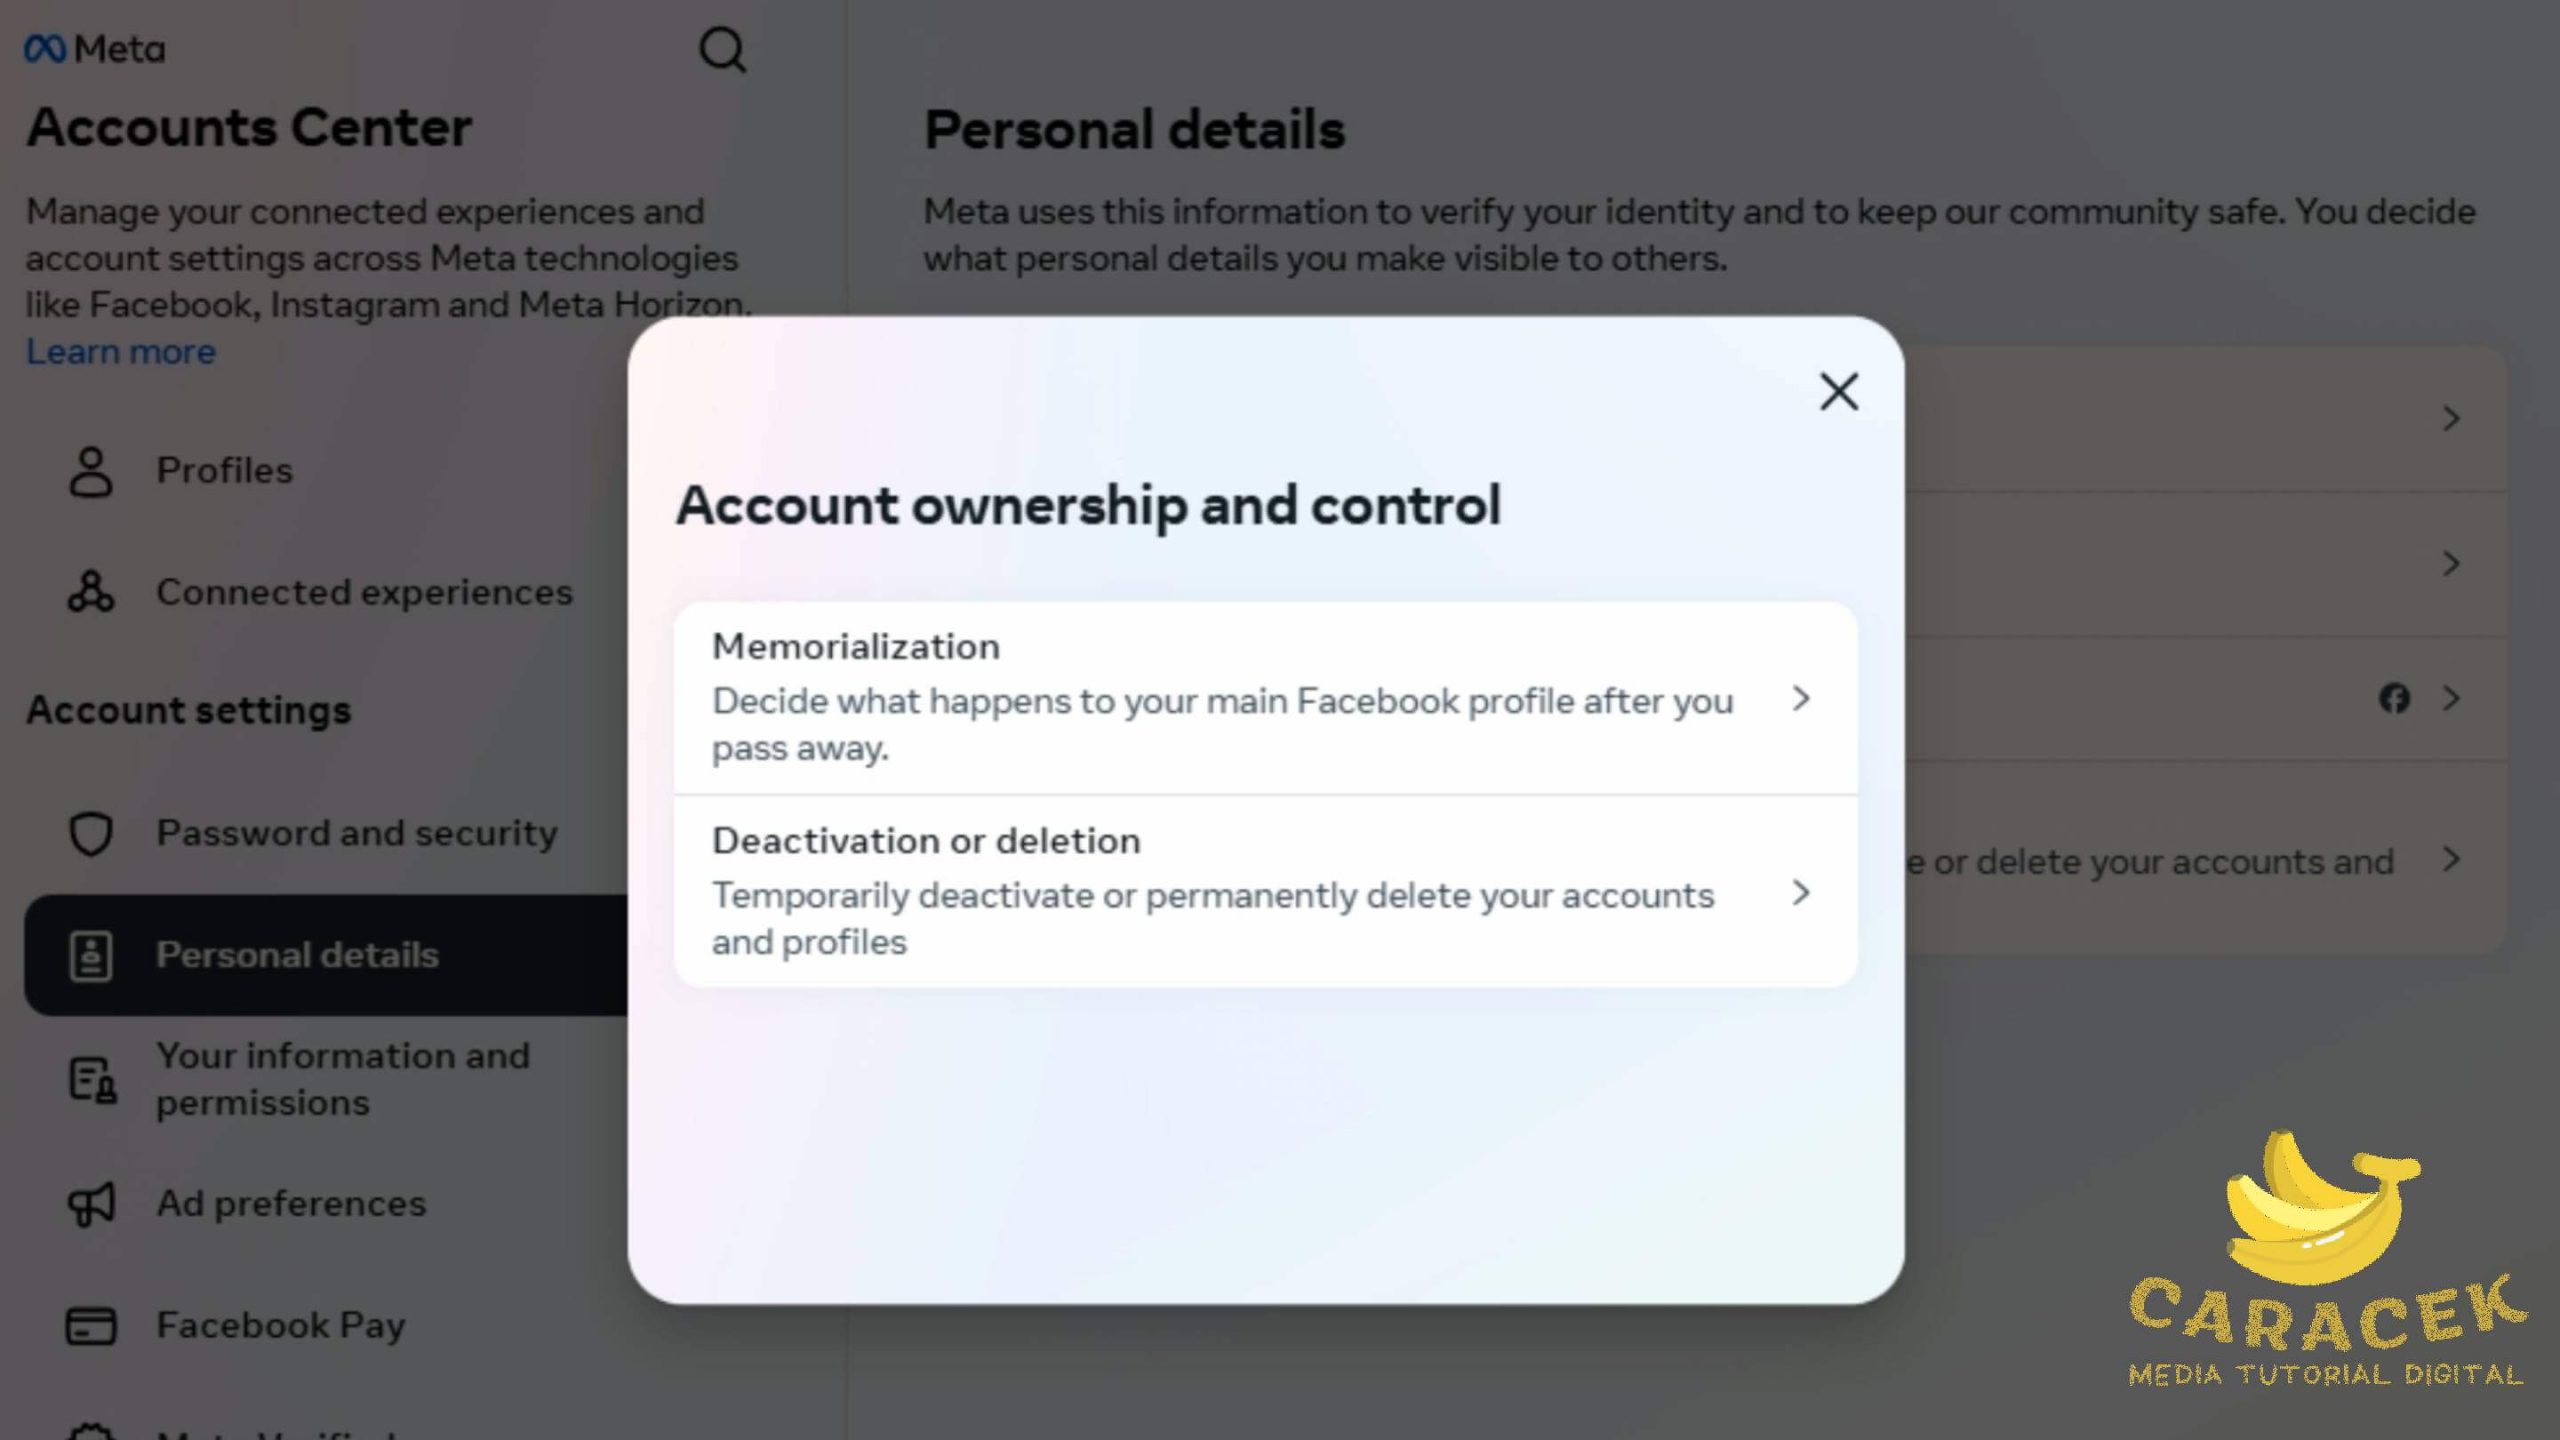This screenshot has height=1440, width=2560.
Task: Click the Learn more link
Action: coord(120,352)
